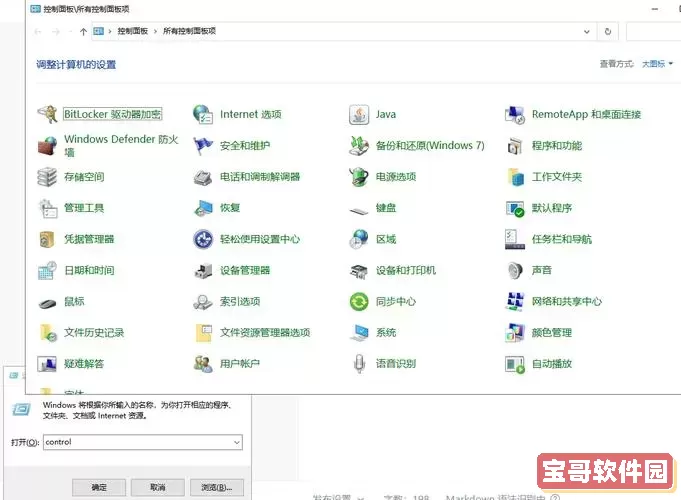Open 键盘 icon
Viewport: 681px width, 500px height.
(359, 211)
